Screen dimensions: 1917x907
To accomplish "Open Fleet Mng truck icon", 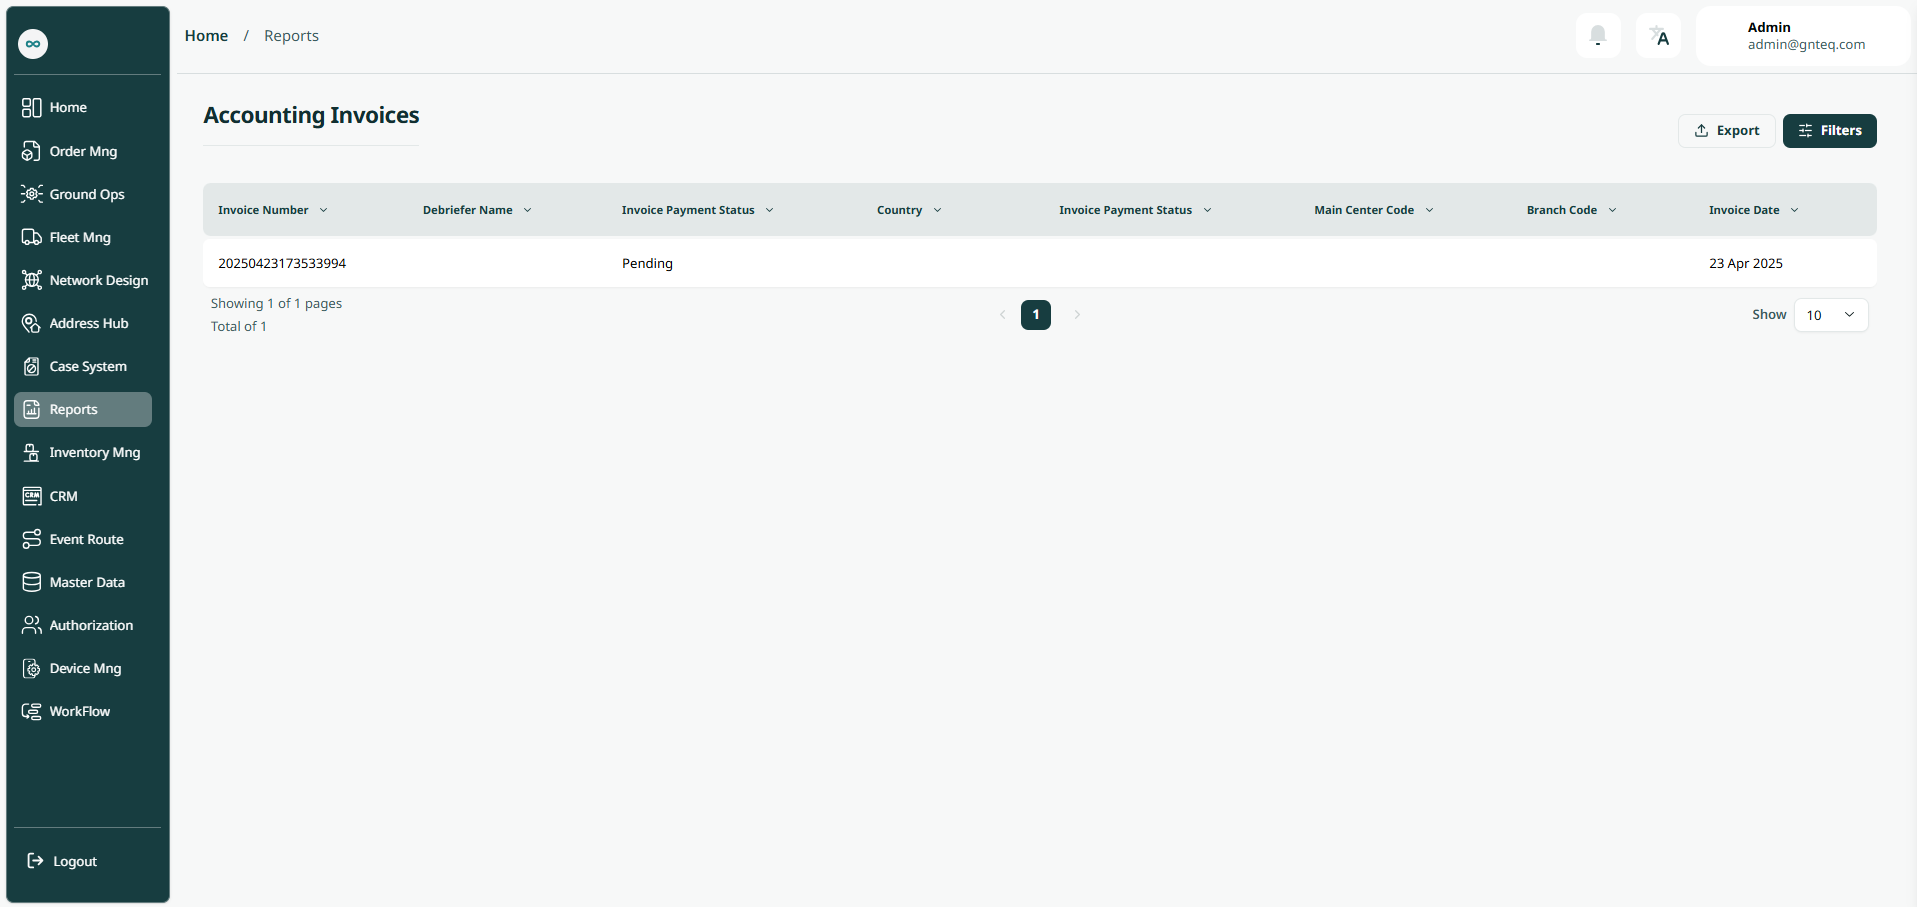I will pyautogui.click(x=32, y=237).
